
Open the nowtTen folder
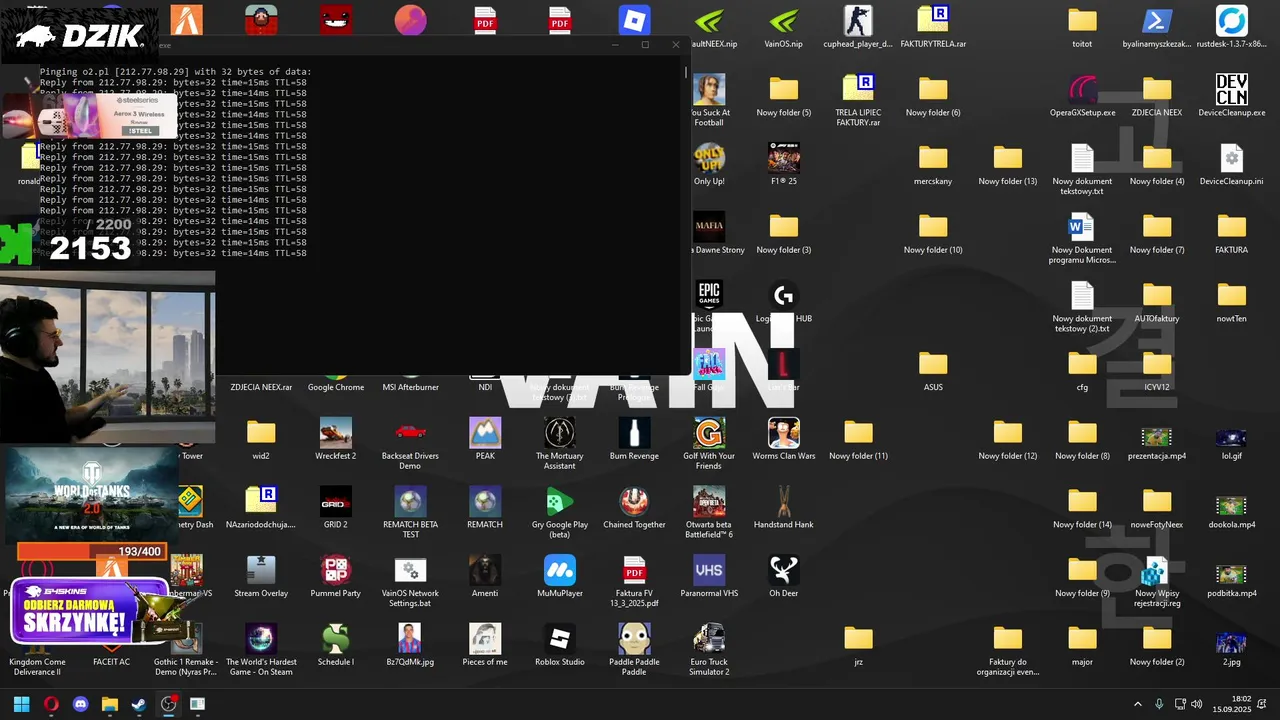1232,302
